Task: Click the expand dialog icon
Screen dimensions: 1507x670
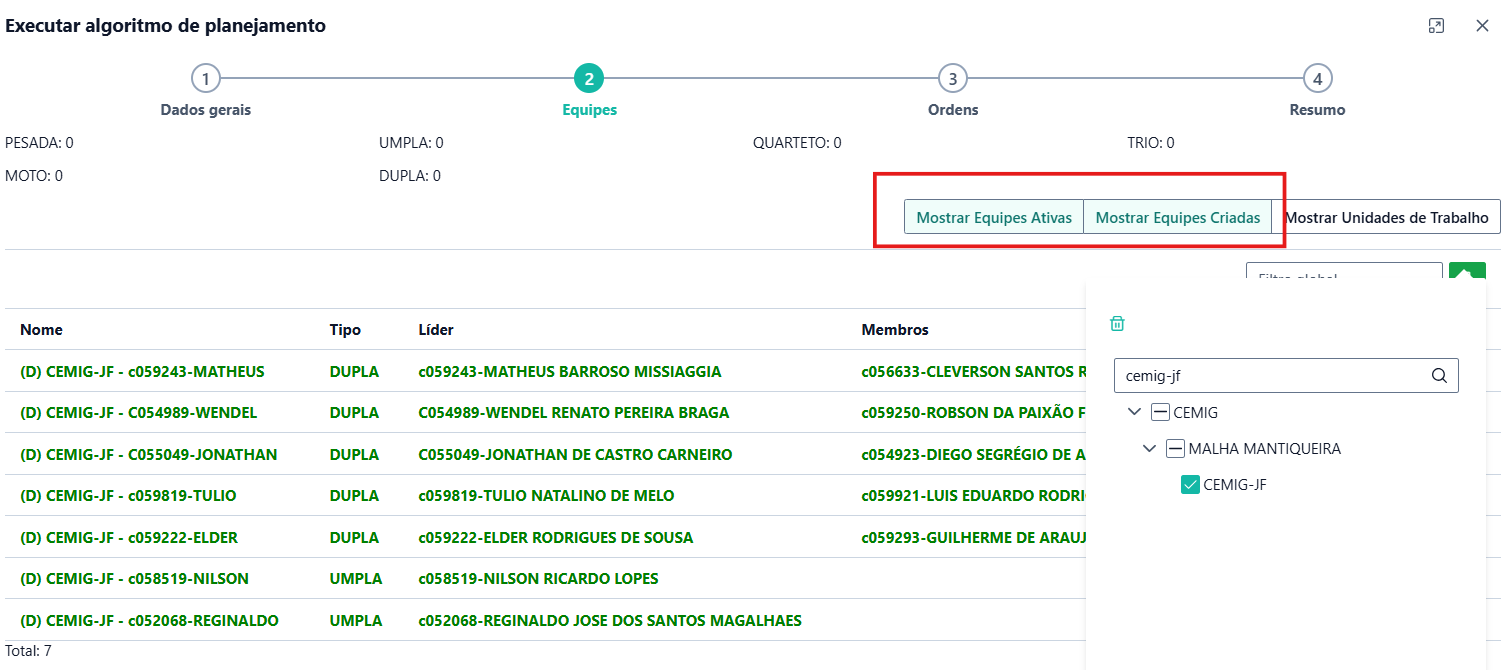Action: 1436,26
